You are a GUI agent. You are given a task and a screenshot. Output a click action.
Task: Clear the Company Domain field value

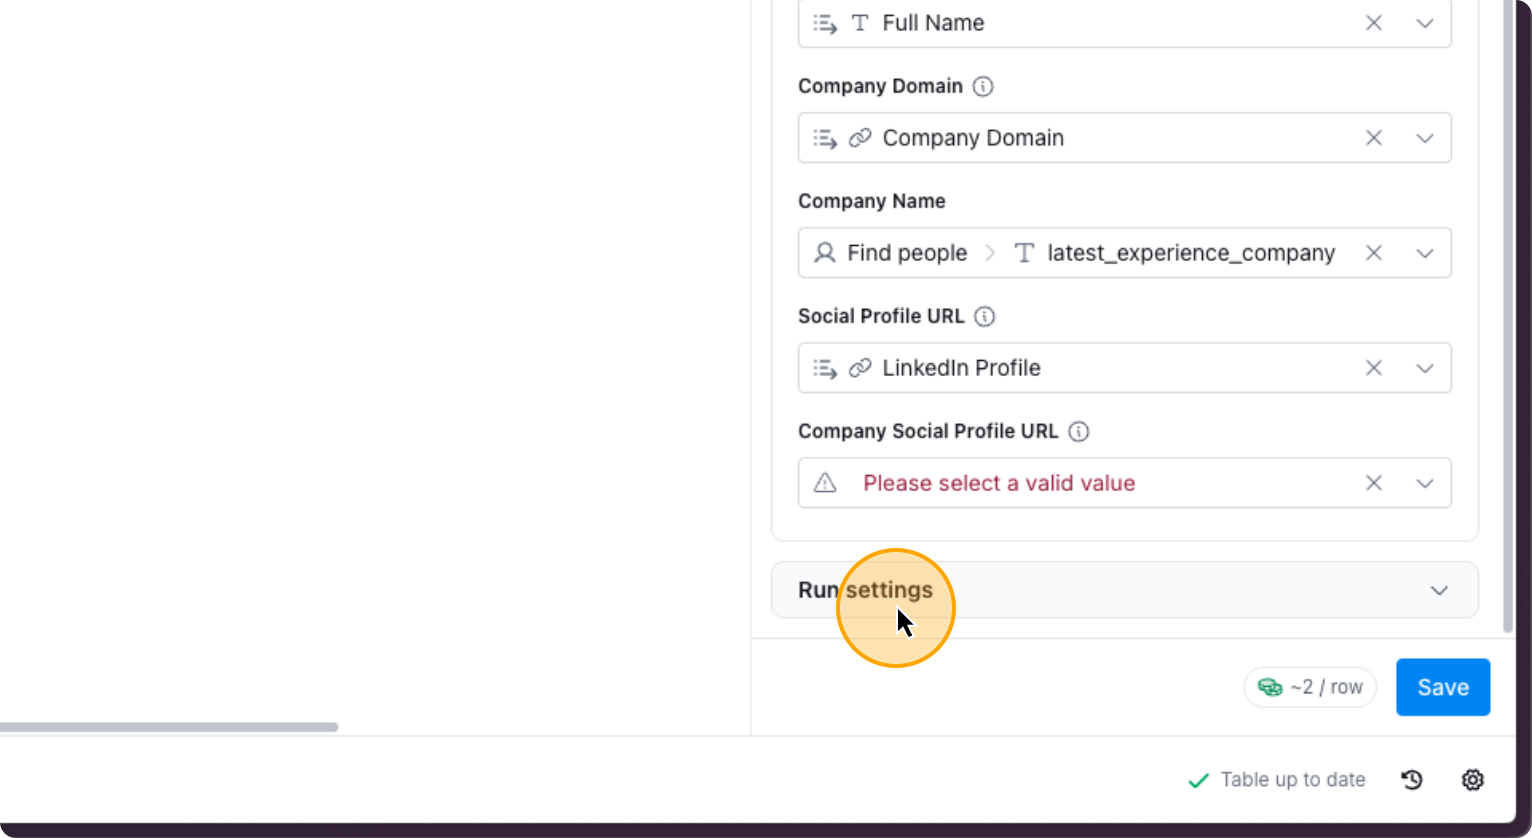coord(1374,138)
